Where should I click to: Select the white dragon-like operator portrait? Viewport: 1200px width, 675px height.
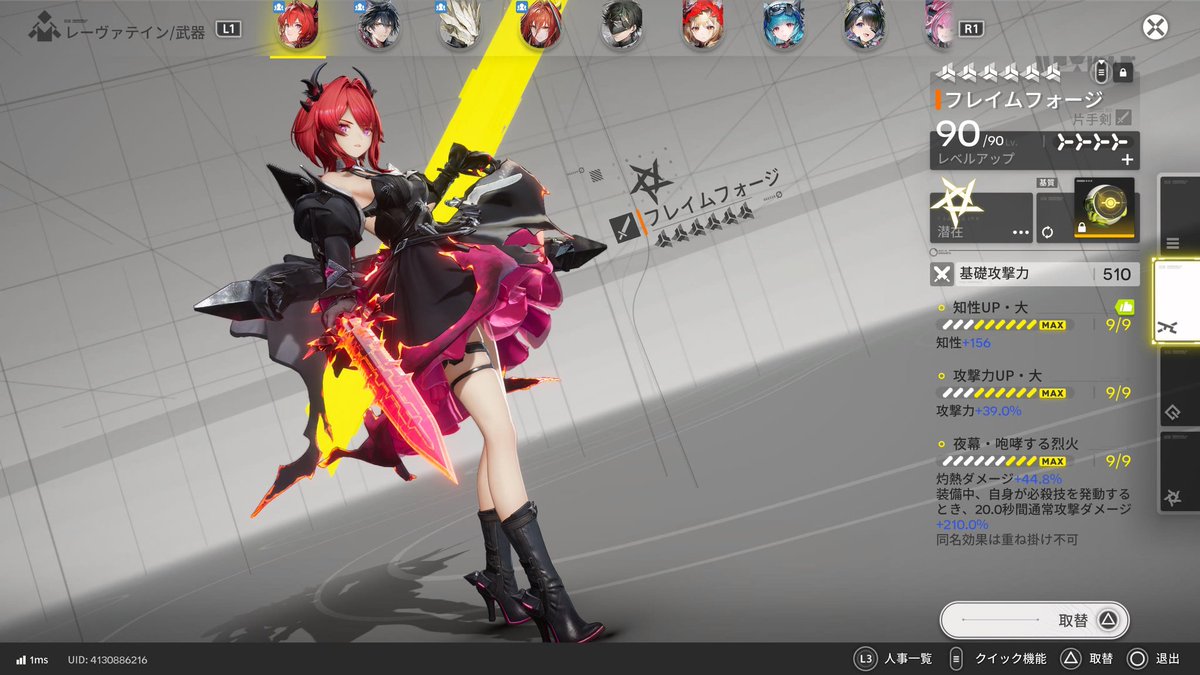tap(459, 26)
